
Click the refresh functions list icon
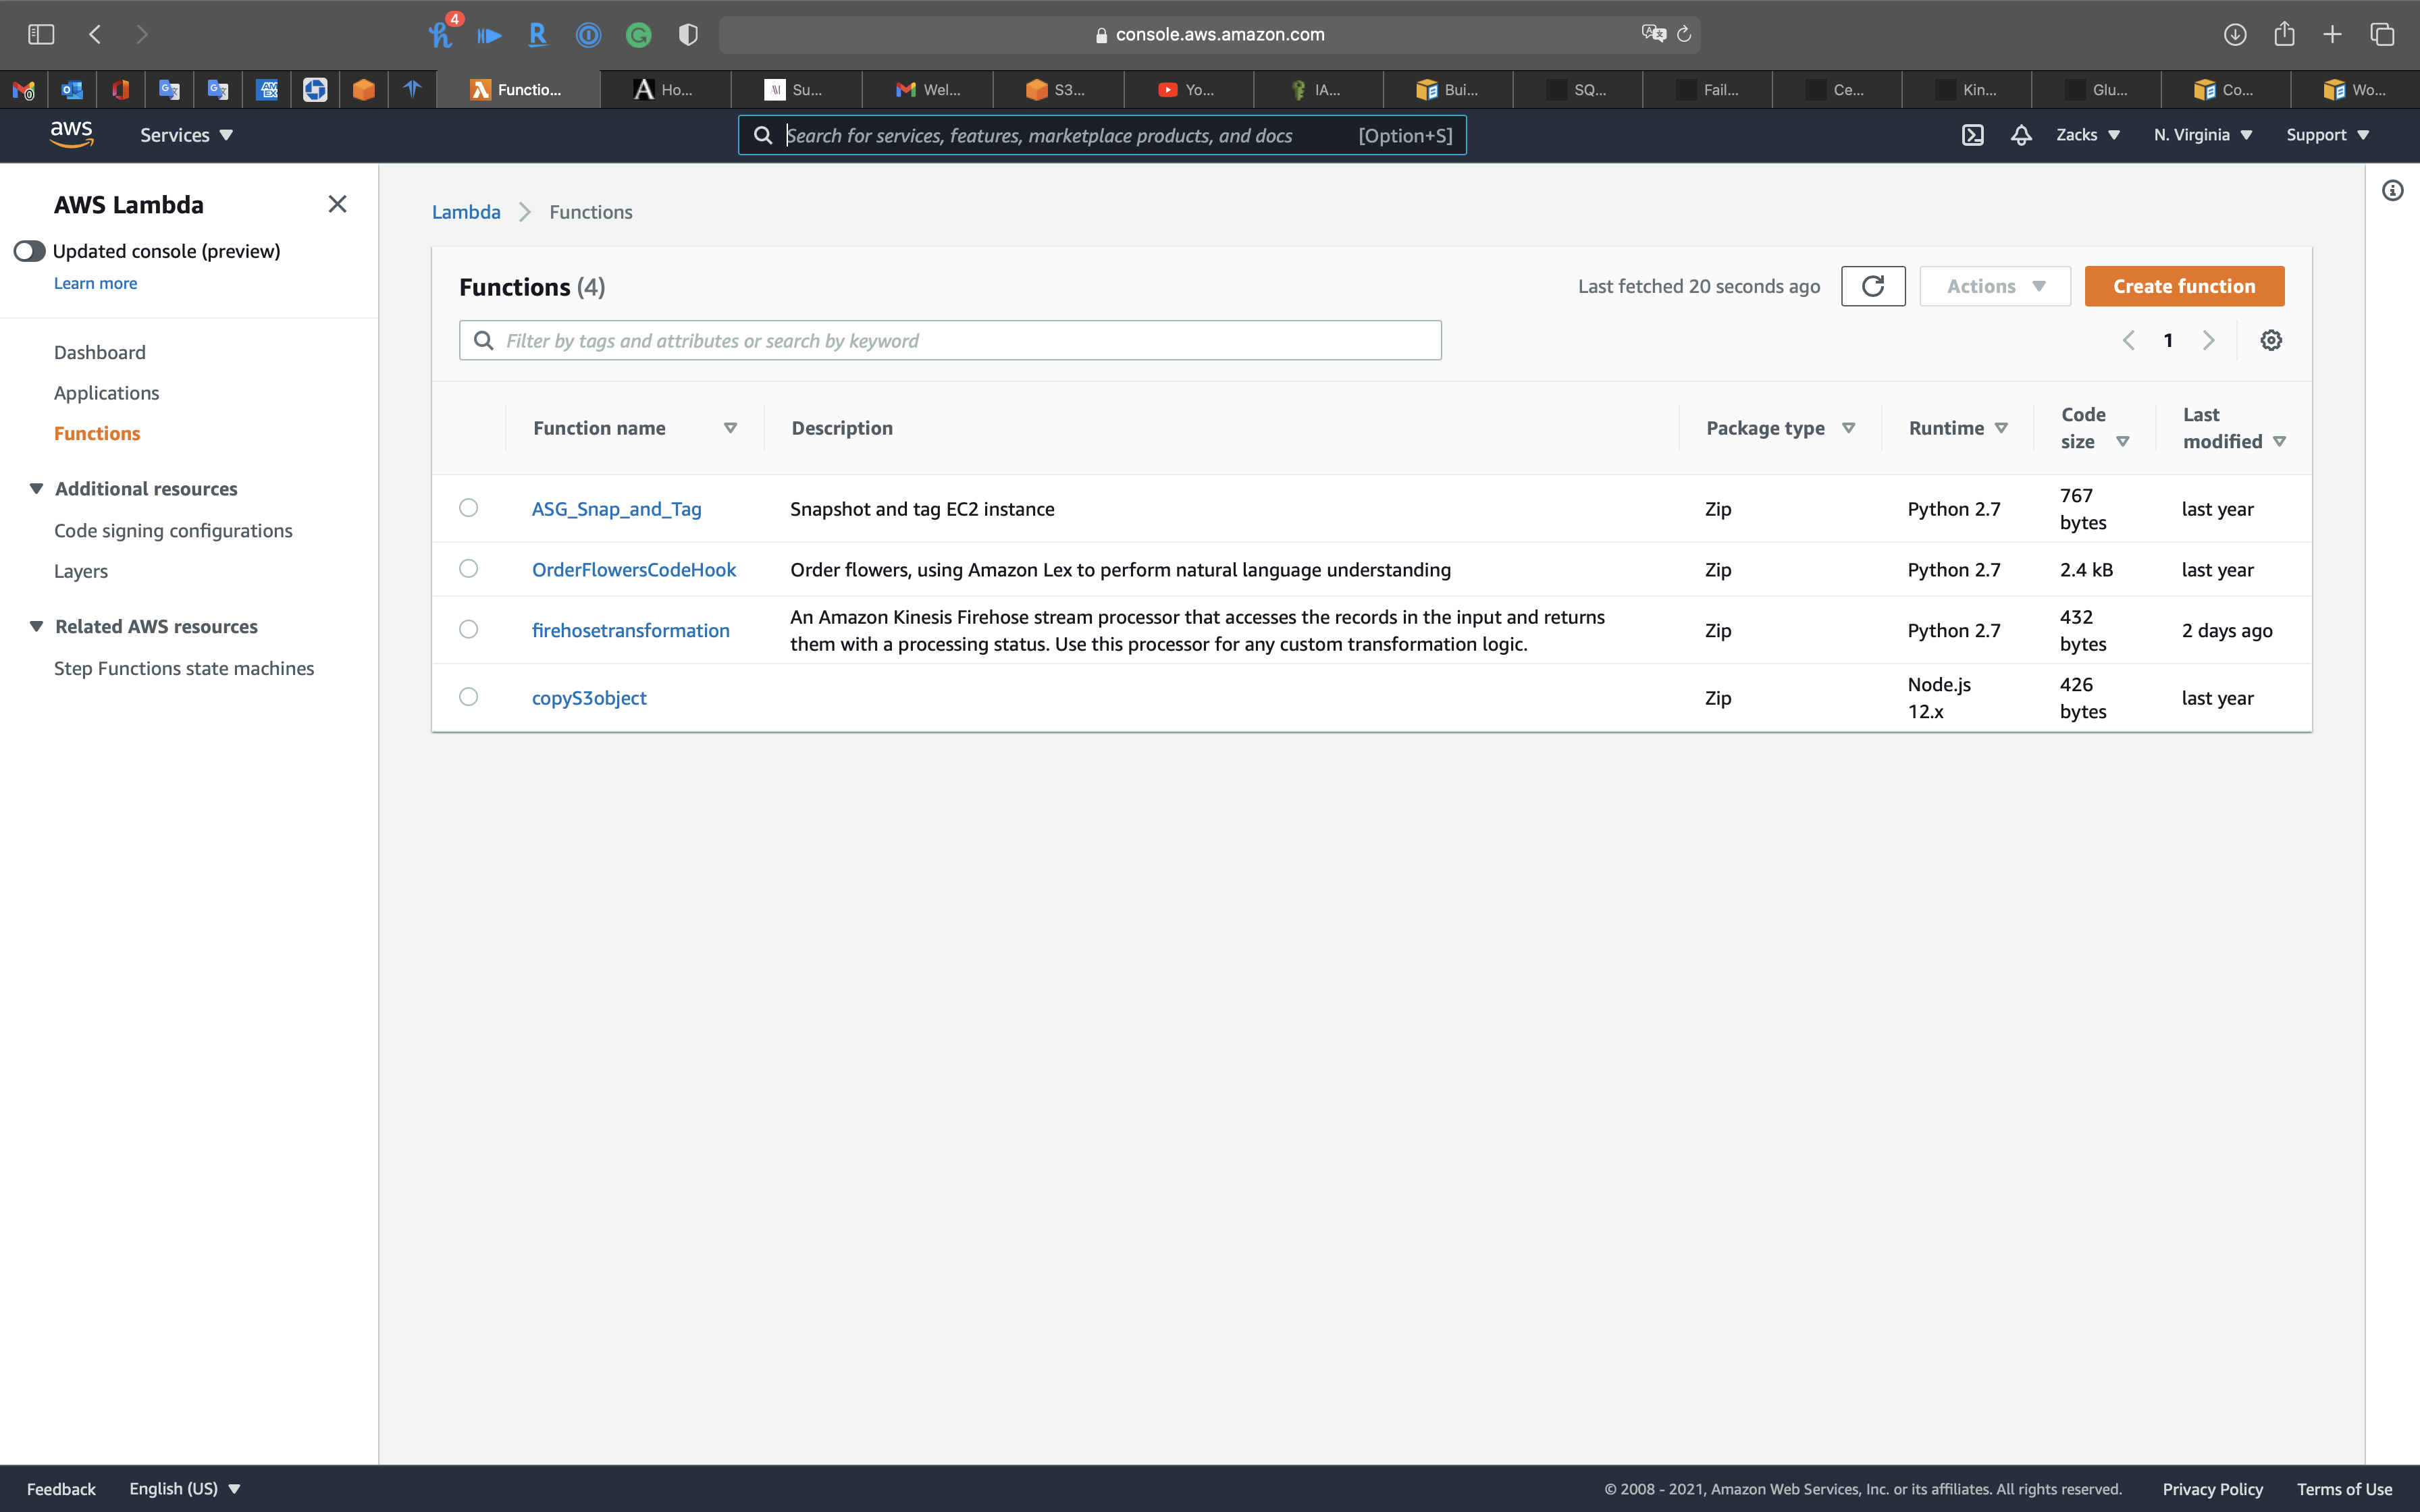tap(1872, 286)
